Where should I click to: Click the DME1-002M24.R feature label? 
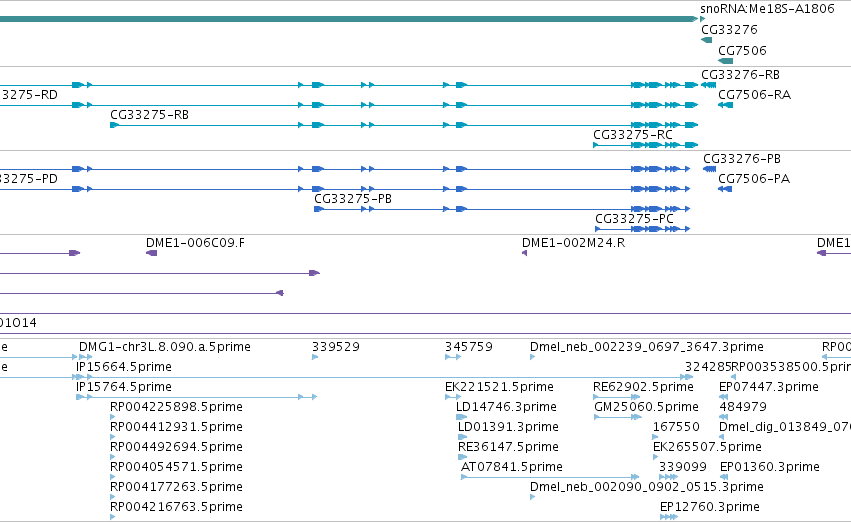click(573, 243)
